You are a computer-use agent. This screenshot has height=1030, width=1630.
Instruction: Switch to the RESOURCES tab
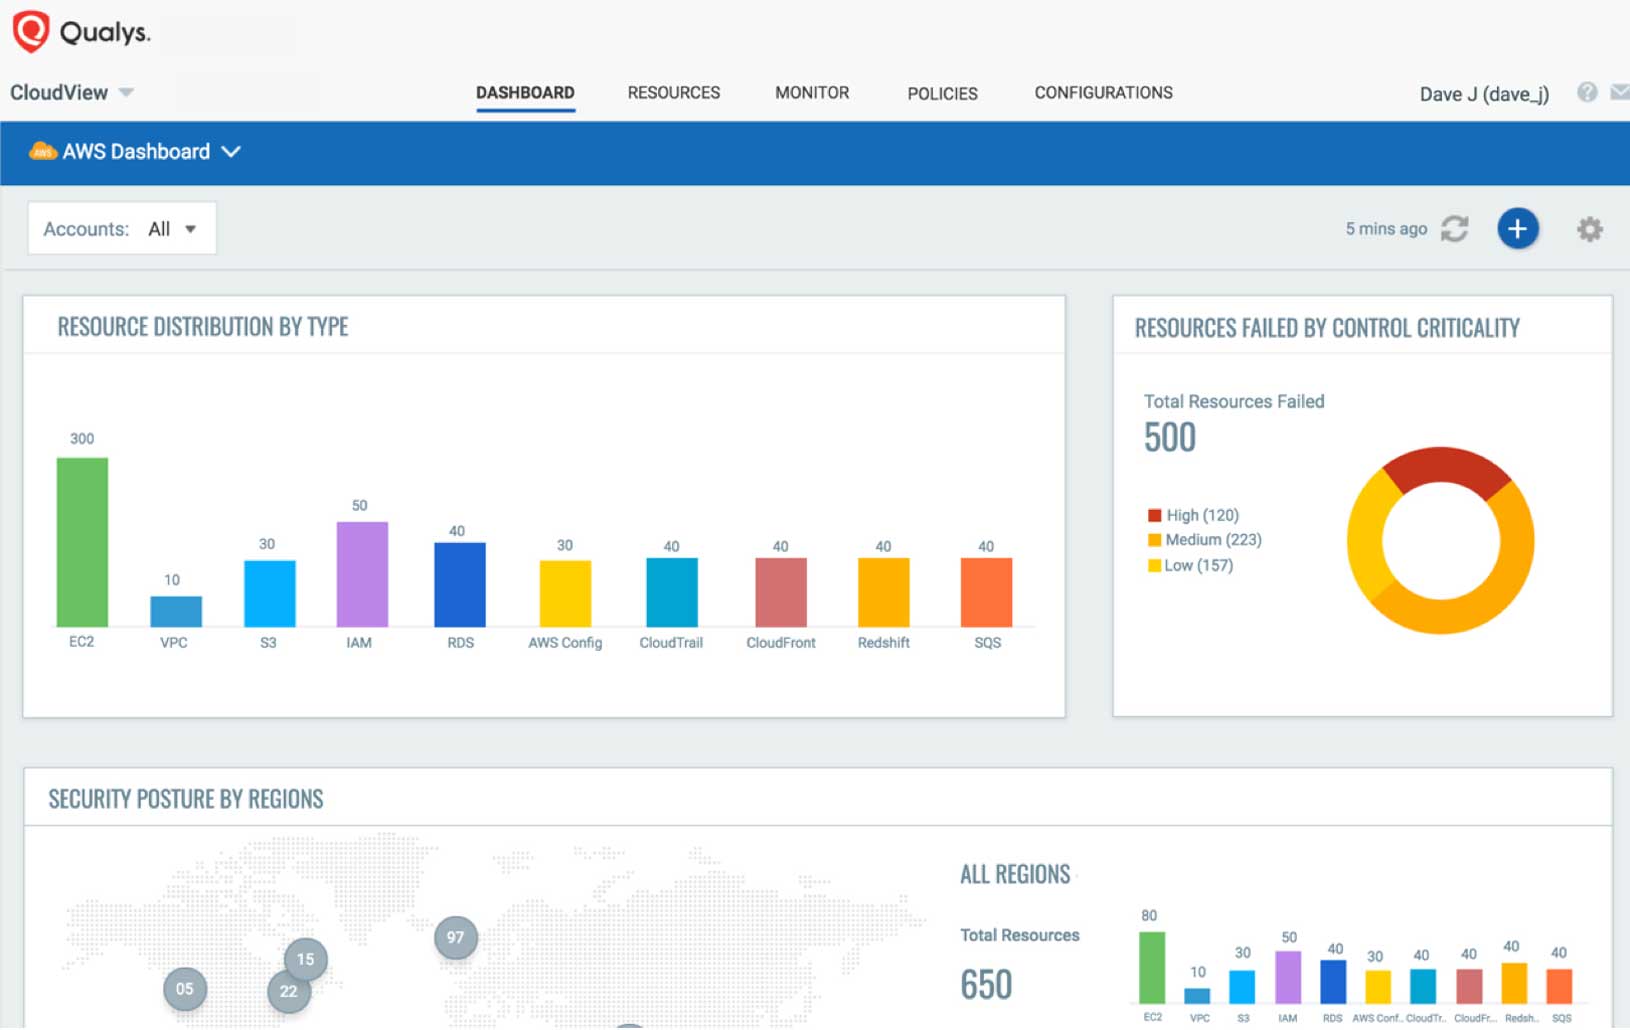673,92
